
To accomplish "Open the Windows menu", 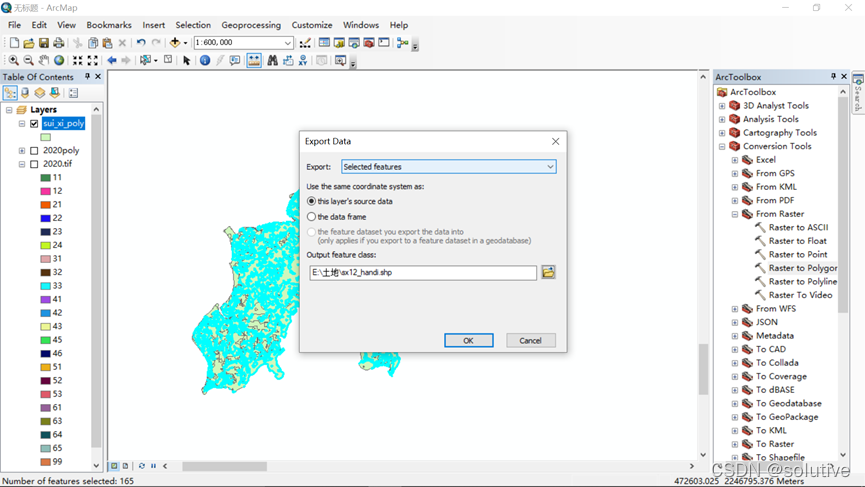I will click(361, 25).
